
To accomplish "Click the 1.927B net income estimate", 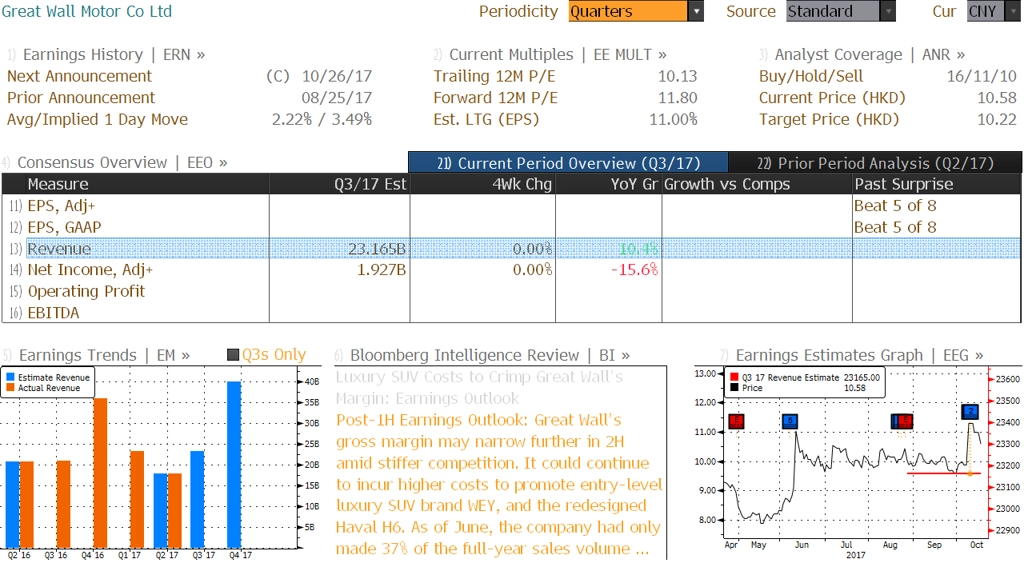I will tap(381, 270).
